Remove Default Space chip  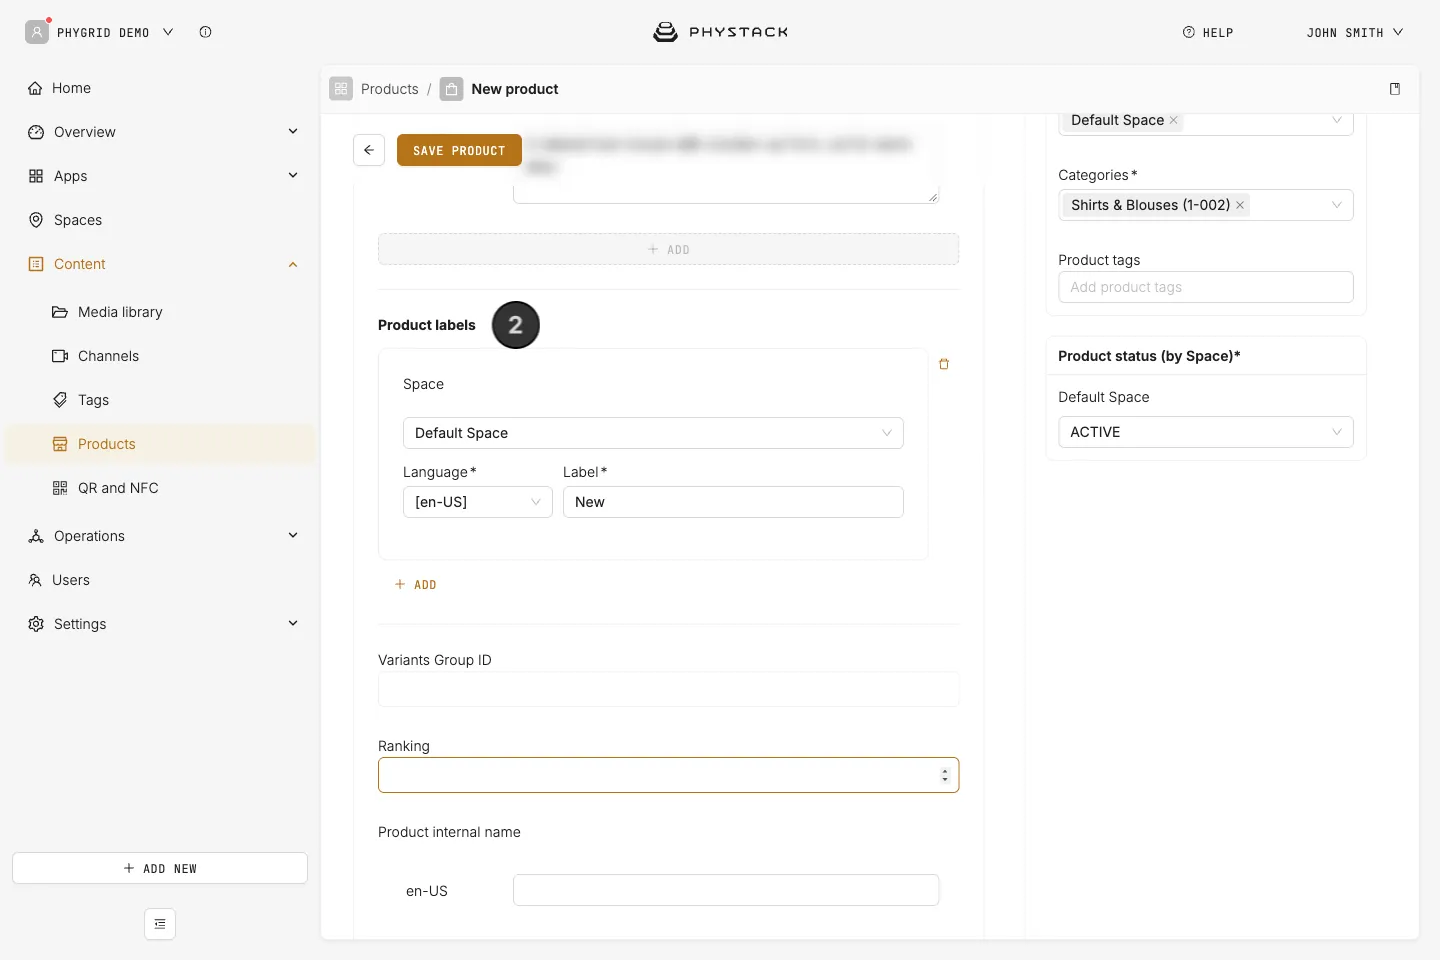pos(1174,120)
